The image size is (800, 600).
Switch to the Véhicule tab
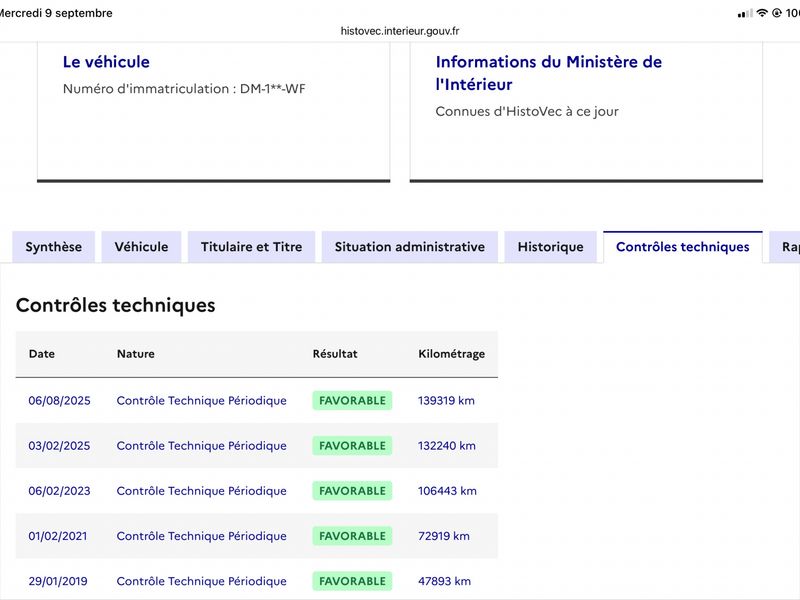click(x=141, y=247)
